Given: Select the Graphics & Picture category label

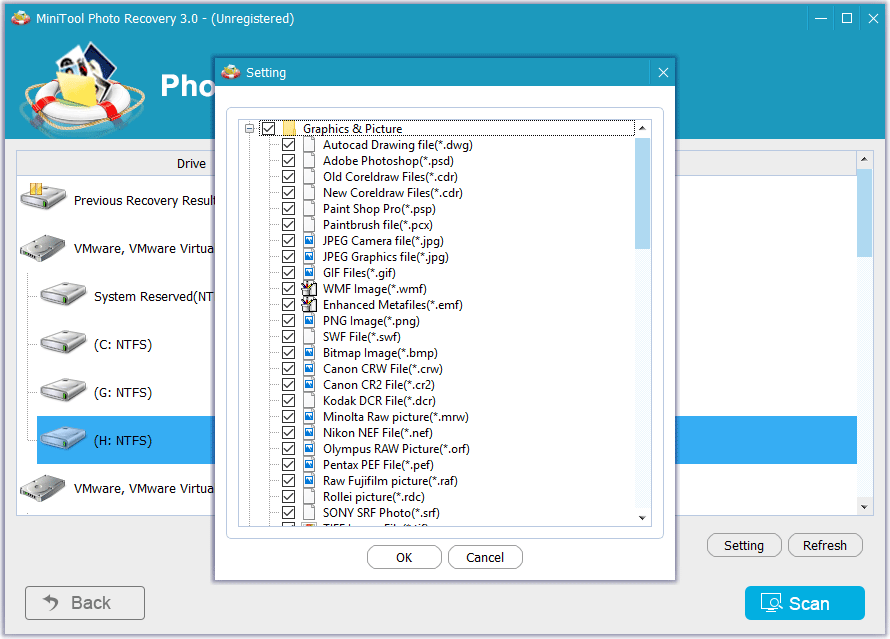Looking at the screenshot, I should (352, 128).
